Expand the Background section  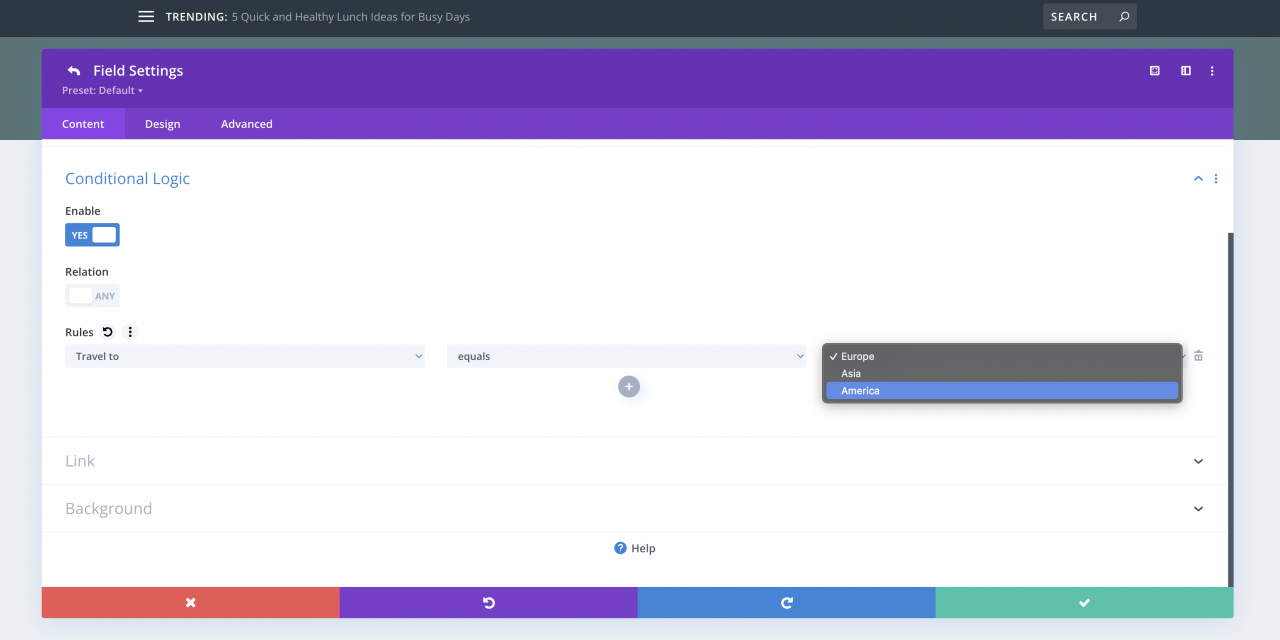click(1198, 509)
